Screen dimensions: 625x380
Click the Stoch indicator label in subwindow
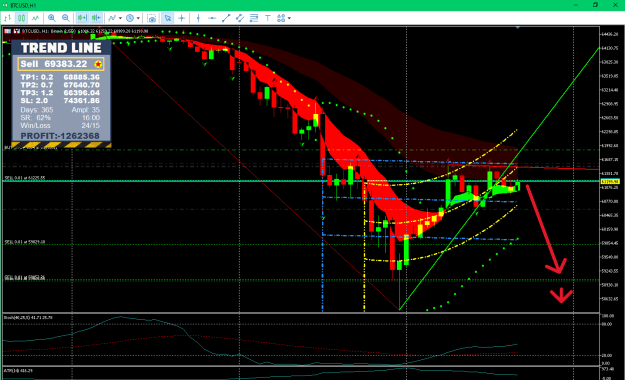(28, 317)
